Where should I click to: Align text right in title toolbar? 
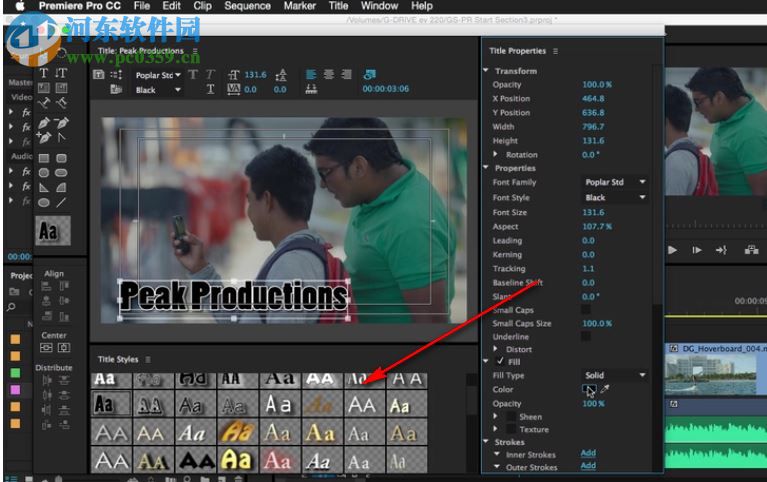[x=346, y=74]
